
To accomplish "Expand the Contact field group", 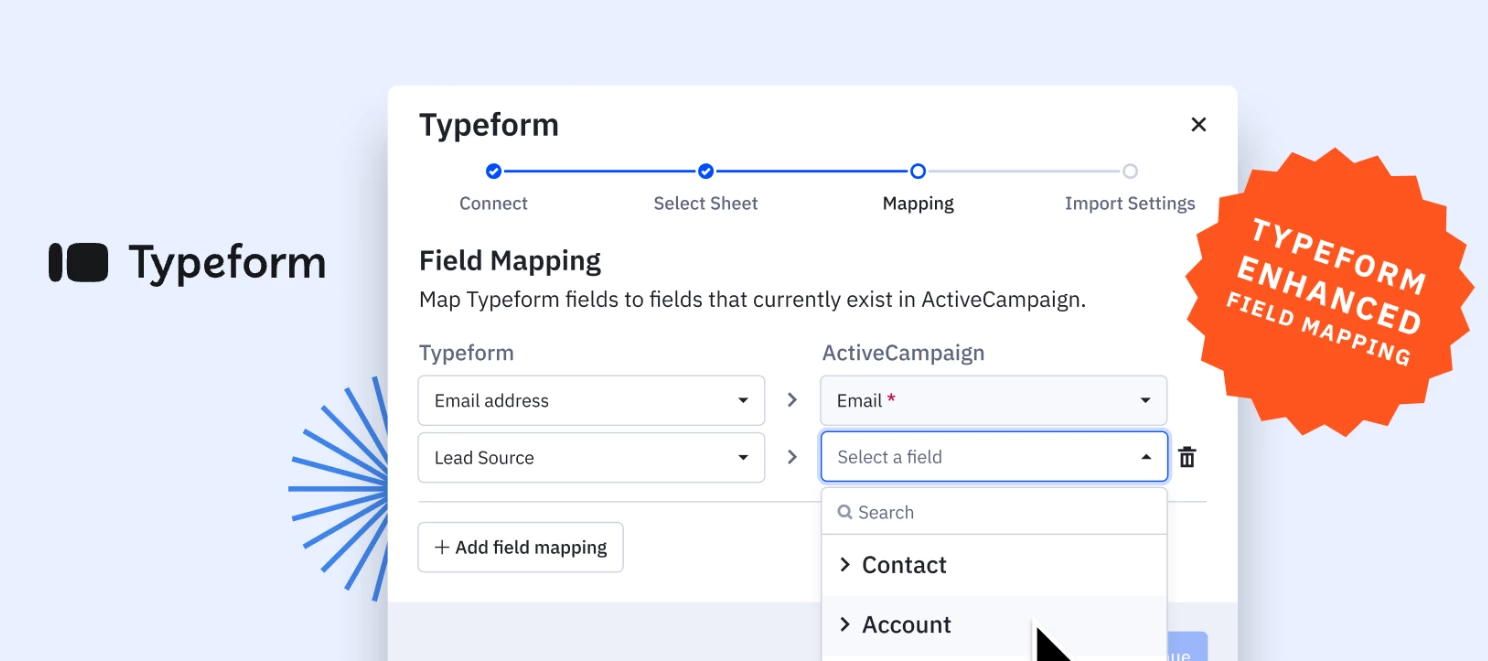I will point(845,564).
